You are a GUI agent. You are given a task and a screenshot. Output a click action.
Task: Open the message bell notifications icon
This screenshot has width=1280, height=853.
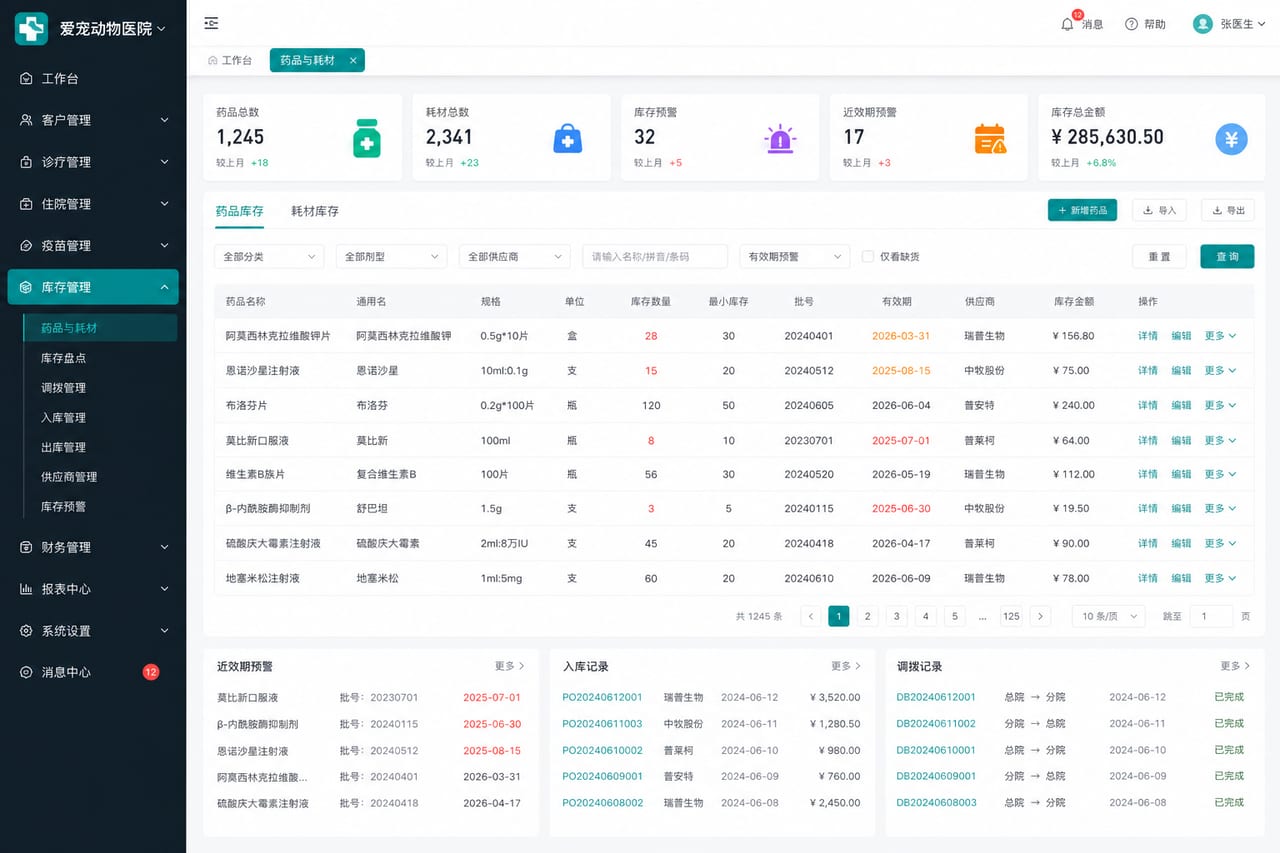1067,24
